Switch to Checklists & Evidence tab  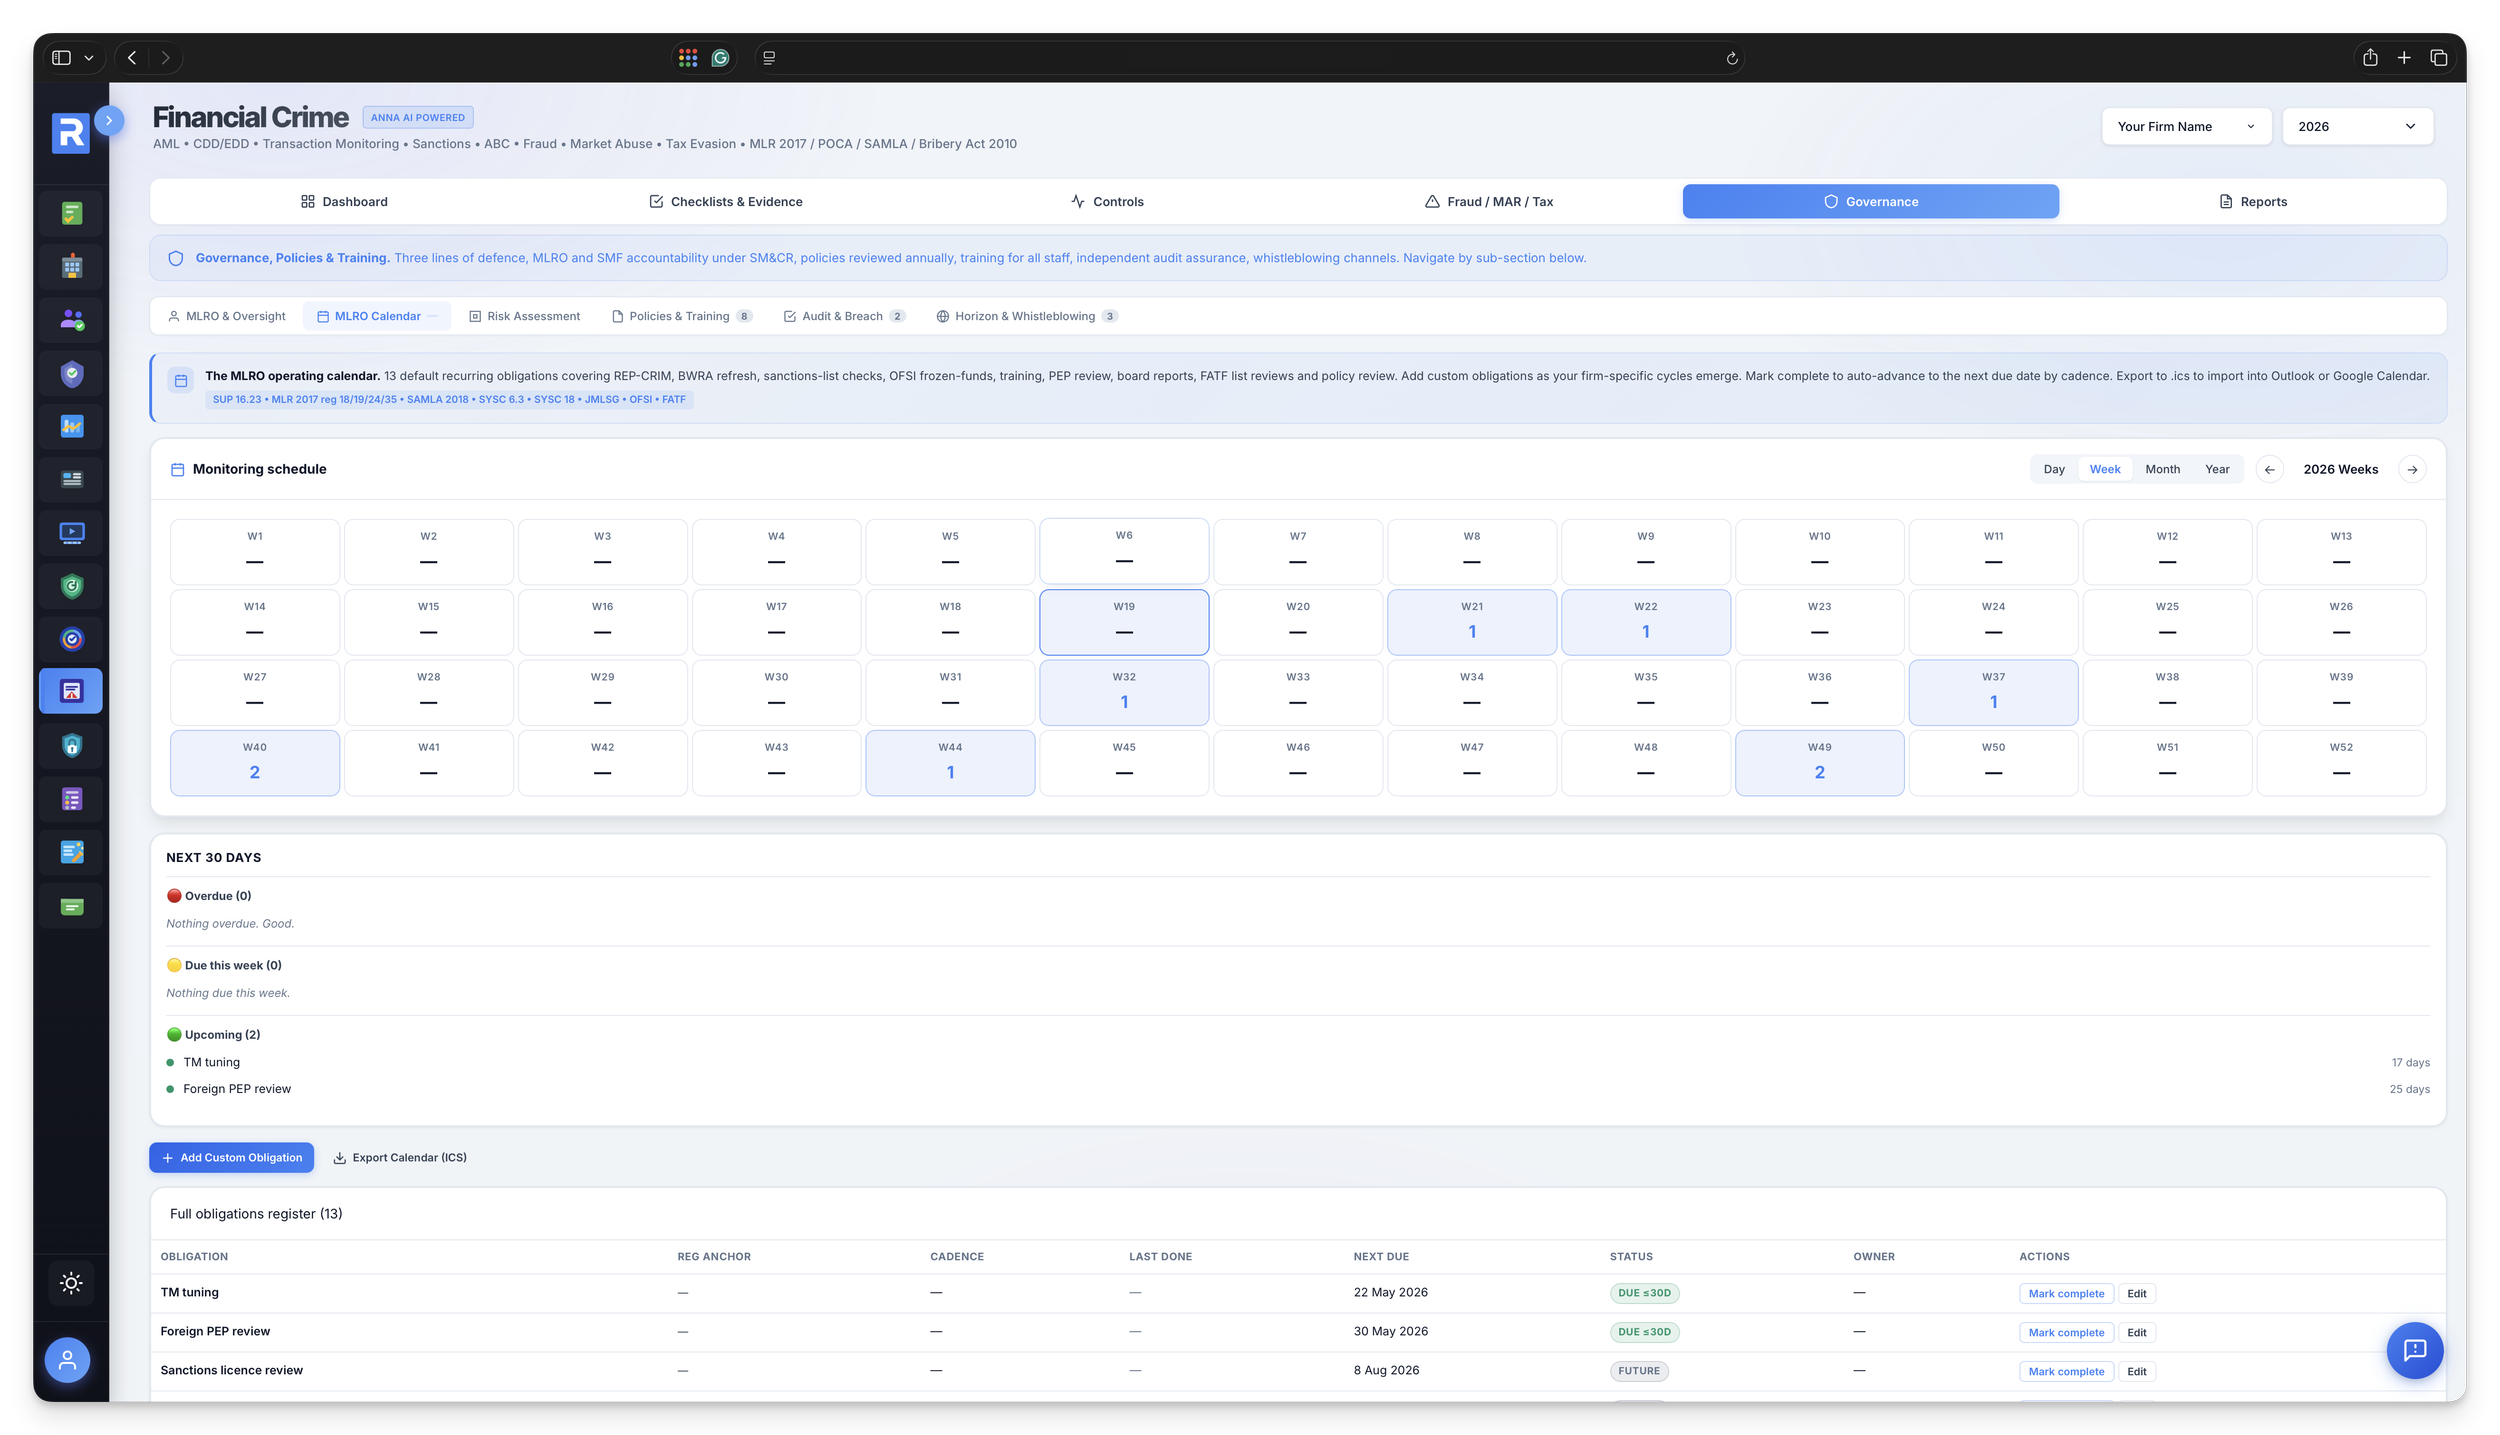(725, 201)
